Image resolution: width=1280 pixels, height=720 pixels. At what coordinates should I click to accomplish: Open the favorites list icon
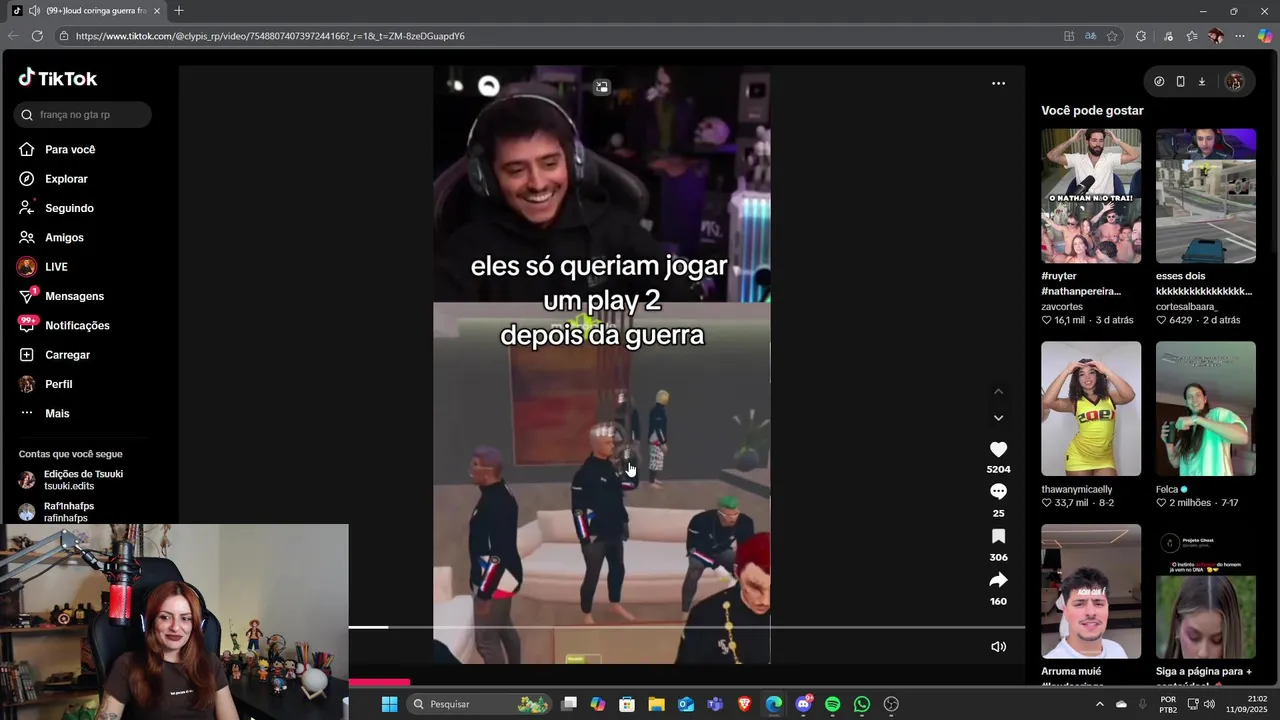pyautogui.click(x=1192, y=36)
